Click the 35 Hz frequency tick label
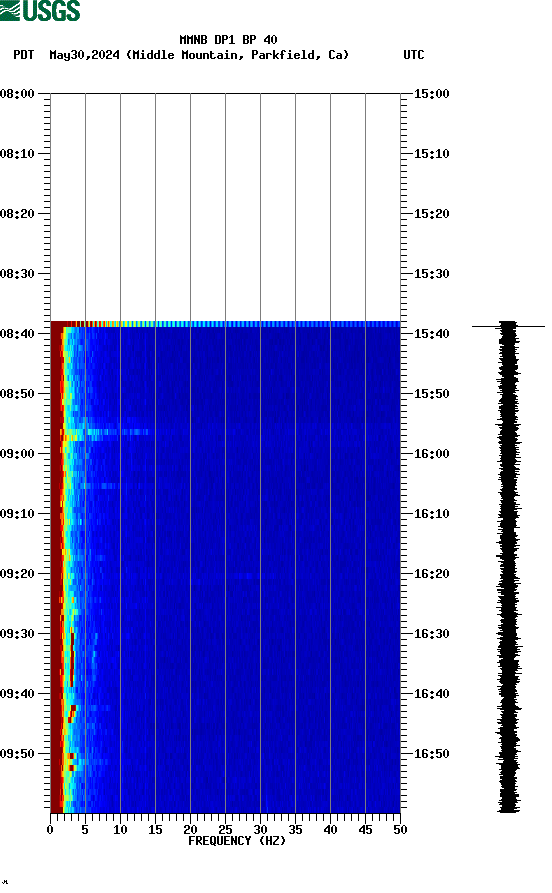The image size is (552, 893). click(295, 830)
